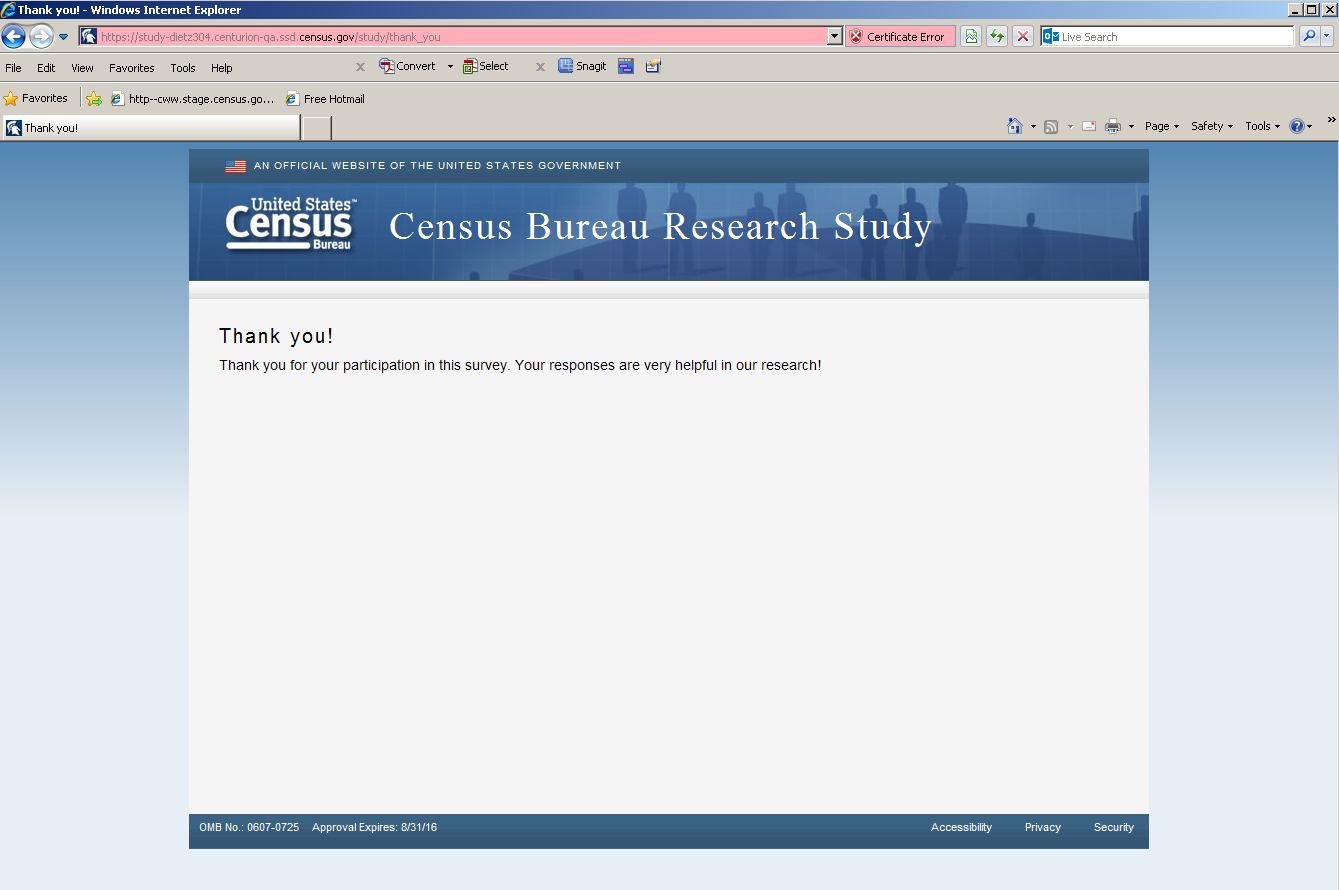Expand the Convert PDF dropdown arrow
Viewport: 1339px width, 890px height.
coord(450,67)
